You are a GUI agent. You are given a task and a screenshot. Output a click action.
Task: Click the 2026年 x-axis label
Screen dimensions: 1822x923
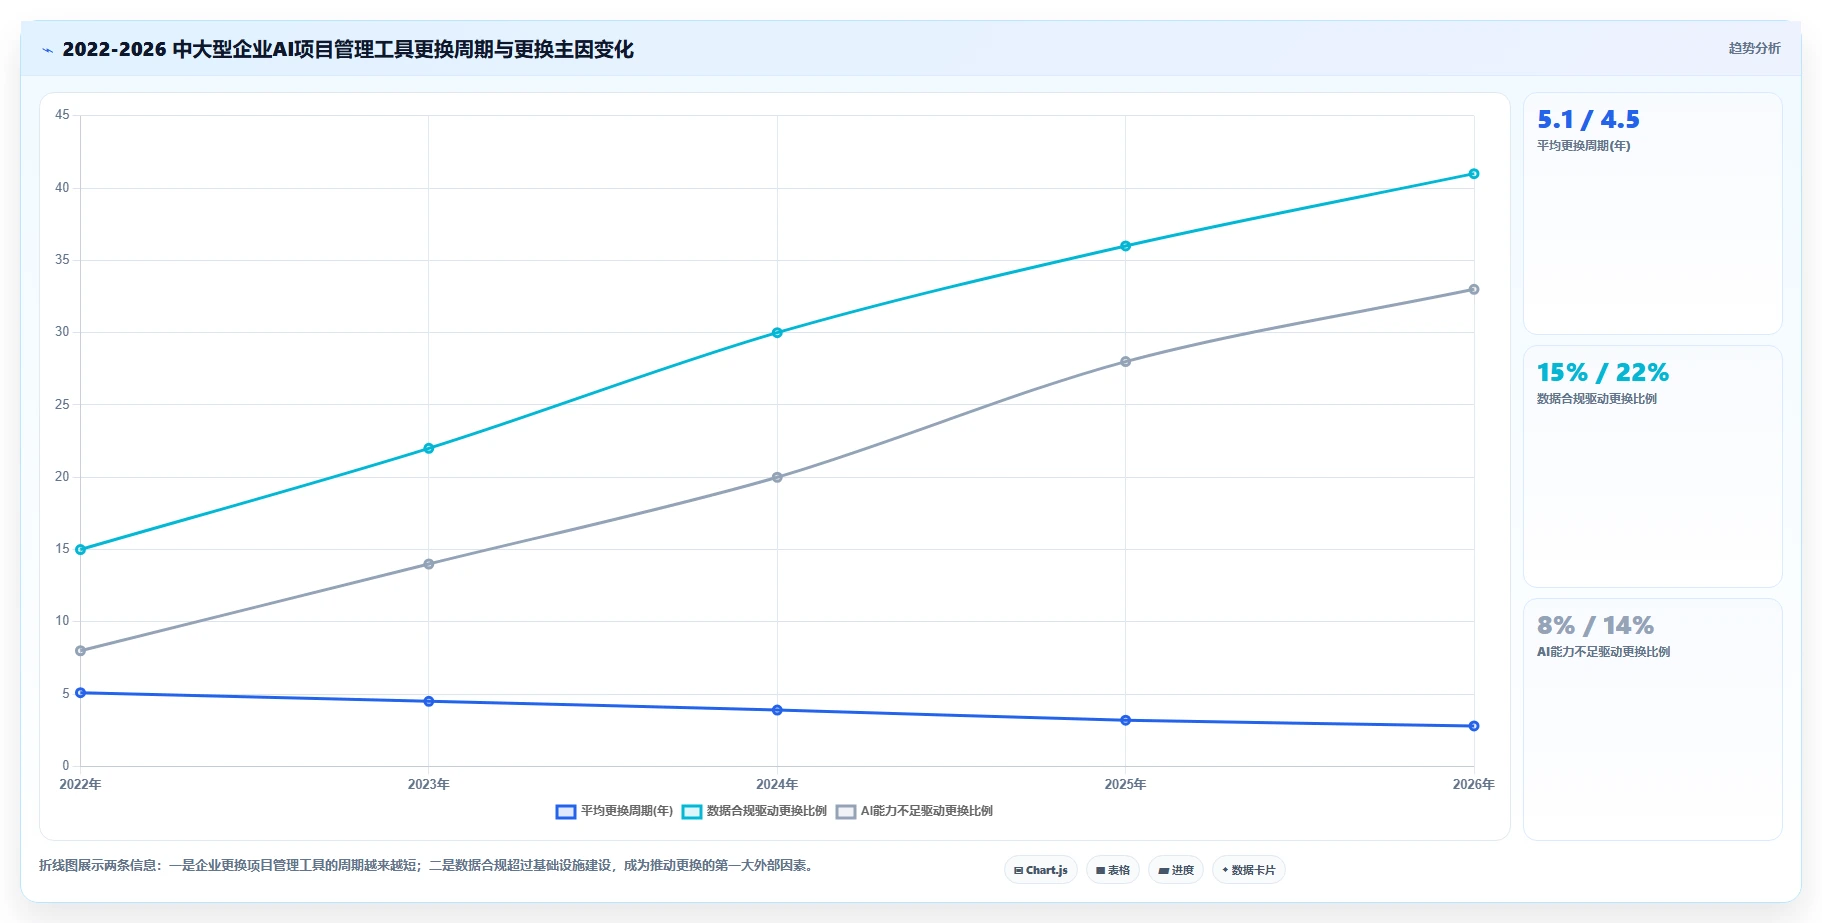1474,785
